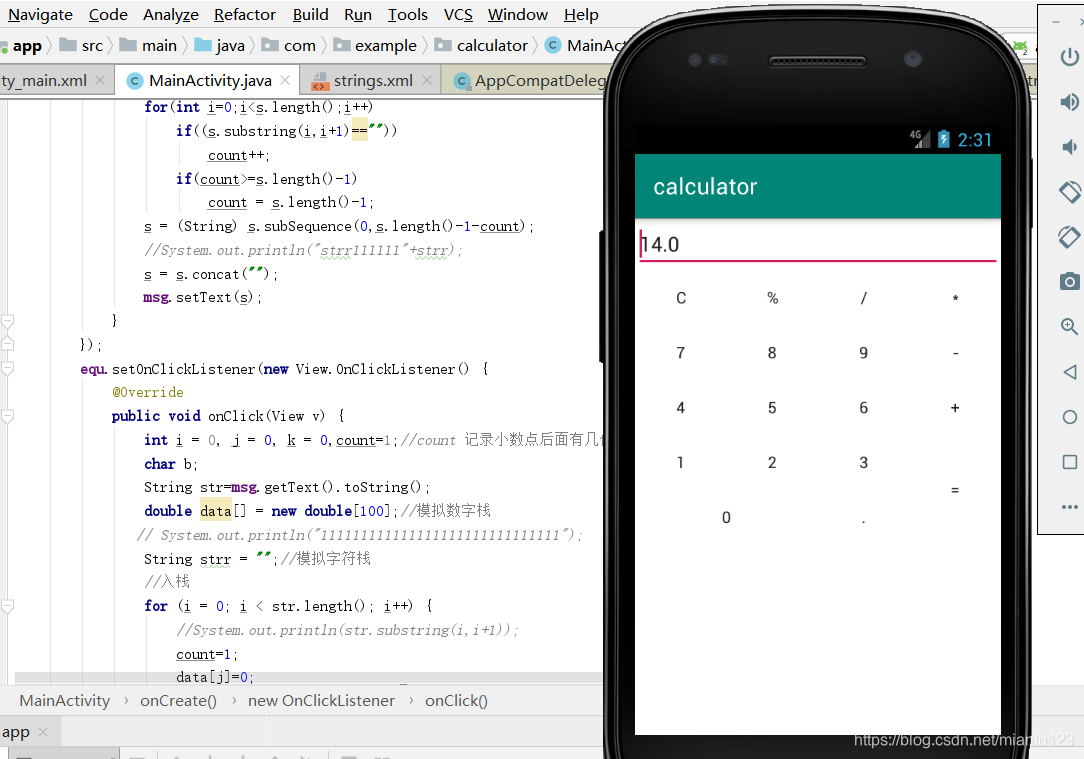Collapse the onClick method fold marker
This screenshot has height=759, width=1084.
(x=8, y=416)
